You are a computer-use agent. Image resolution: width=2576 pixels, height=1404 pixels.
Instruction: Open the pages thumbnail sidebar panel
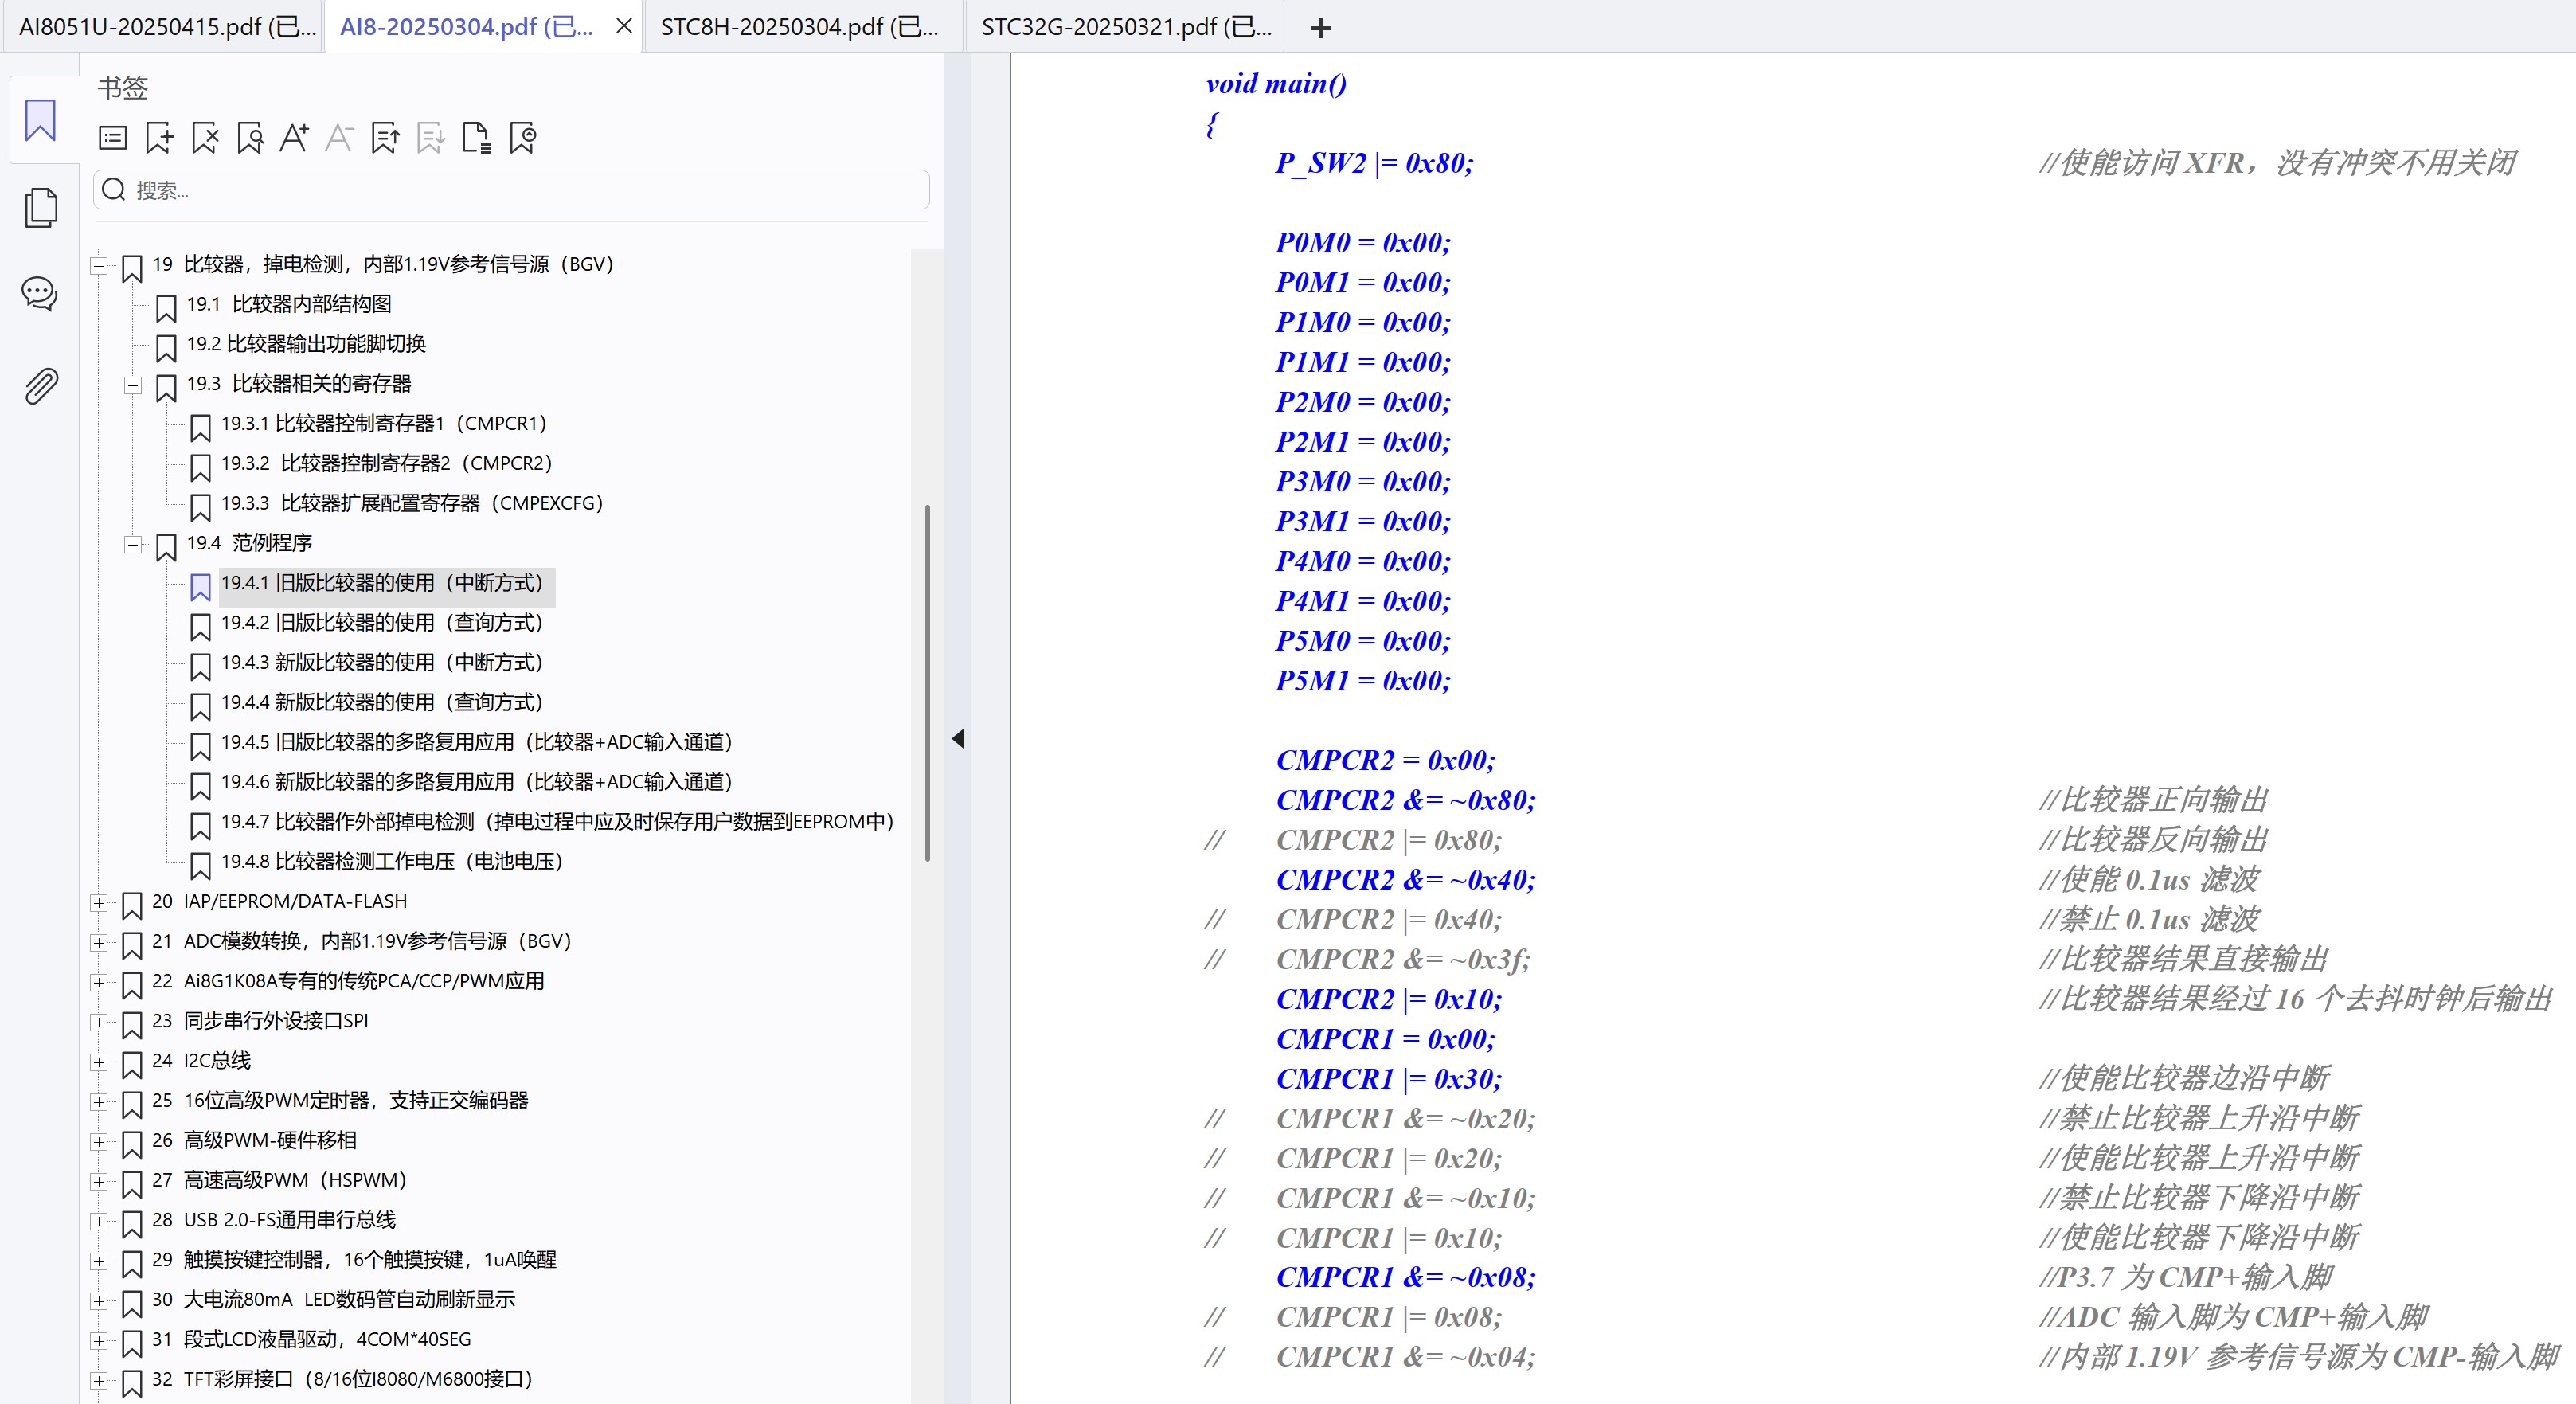pos(41,207)
